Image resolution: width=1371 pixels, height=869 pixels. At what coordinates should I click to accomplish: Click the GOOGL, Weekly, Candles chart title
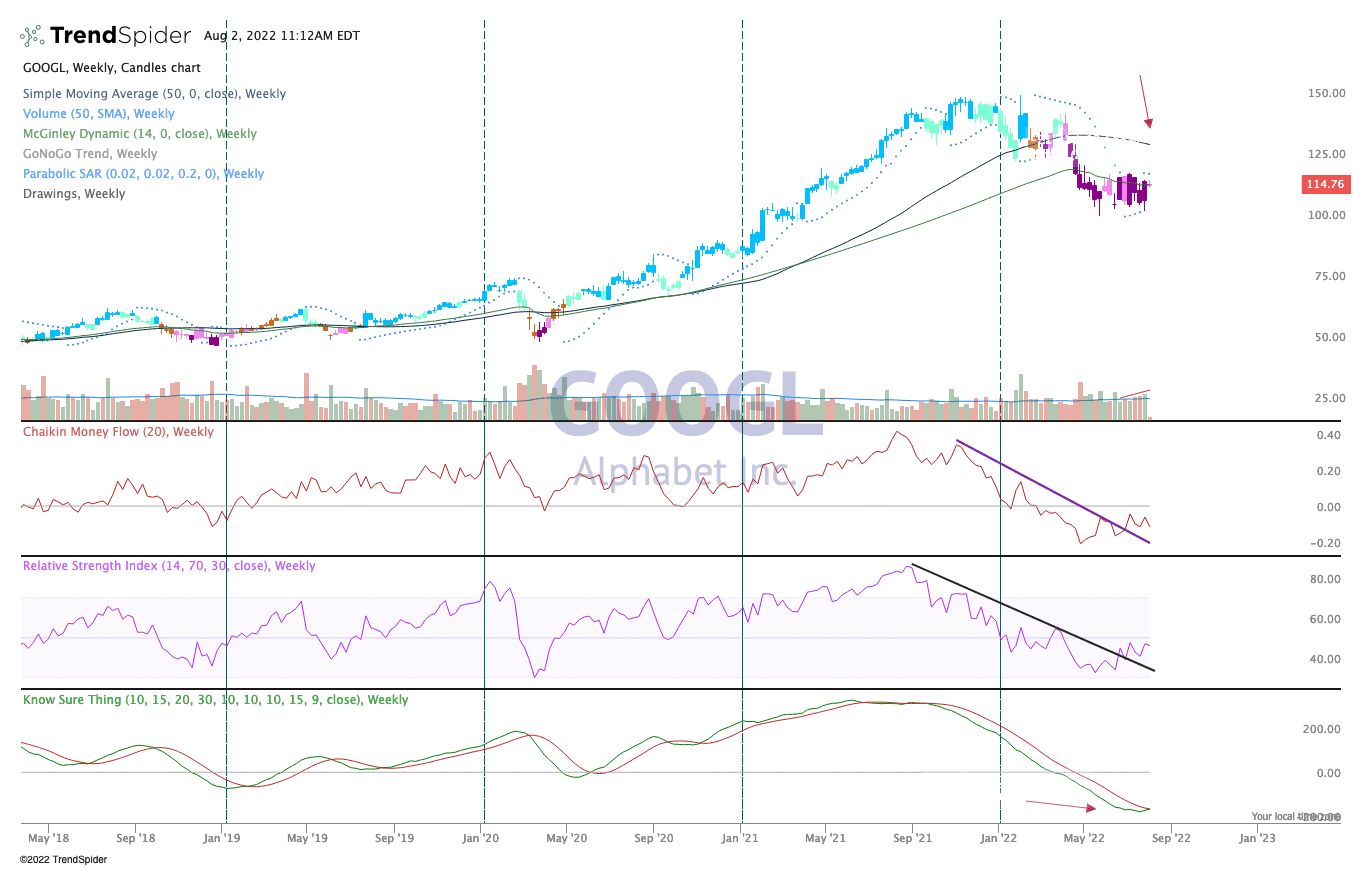pyautogui.click(x=111, y=68)
